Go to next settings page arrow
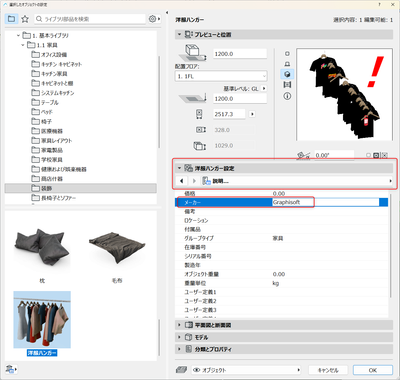 (x=194, y=181)
